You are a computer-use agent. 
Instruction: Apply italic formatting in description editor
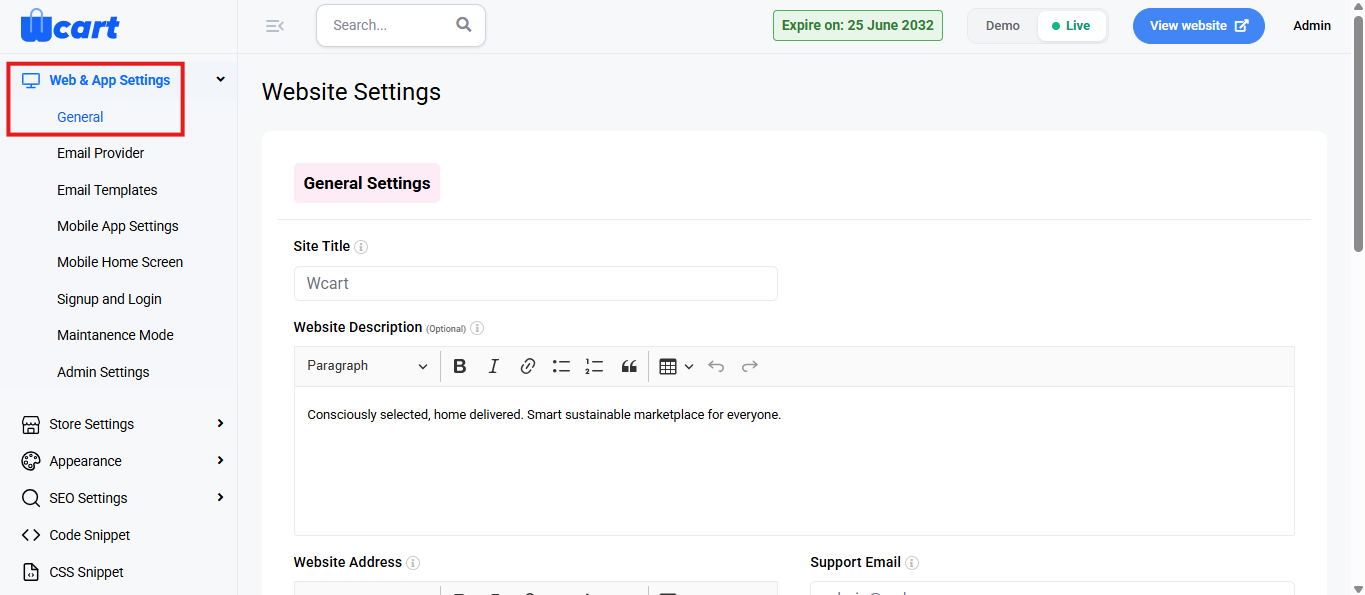click(493, 366)
